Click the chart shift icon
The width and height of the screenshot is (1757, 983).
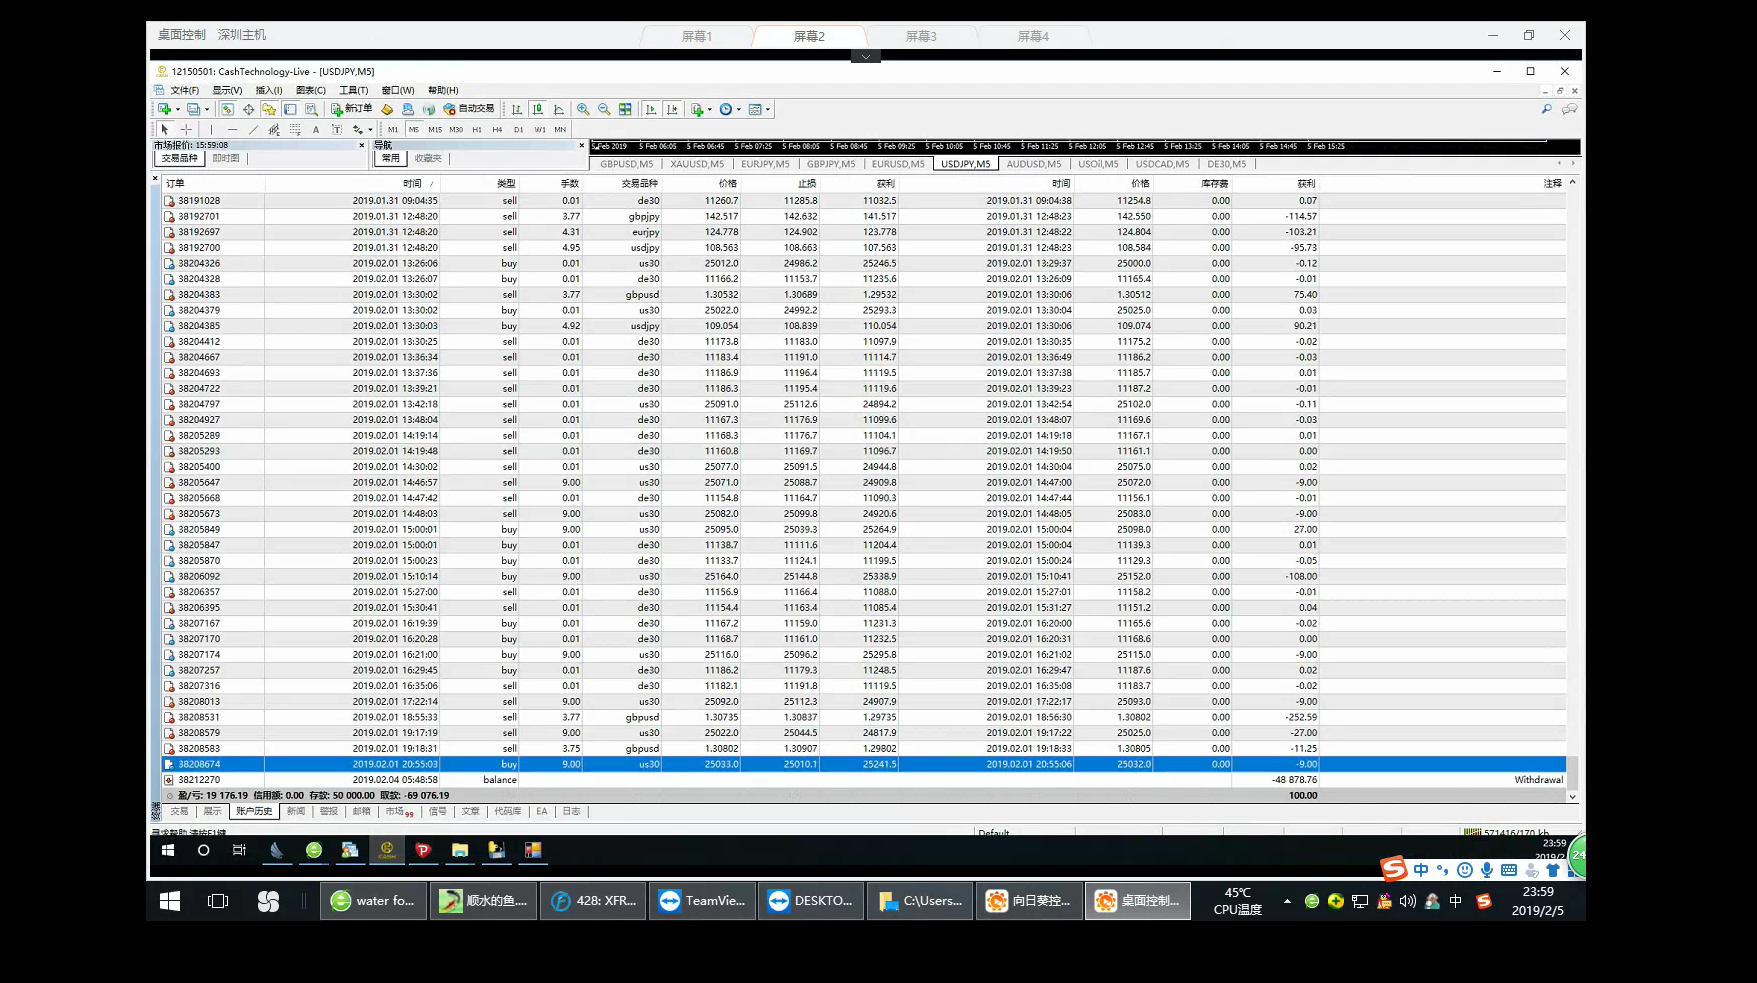(x=672, y=109)
